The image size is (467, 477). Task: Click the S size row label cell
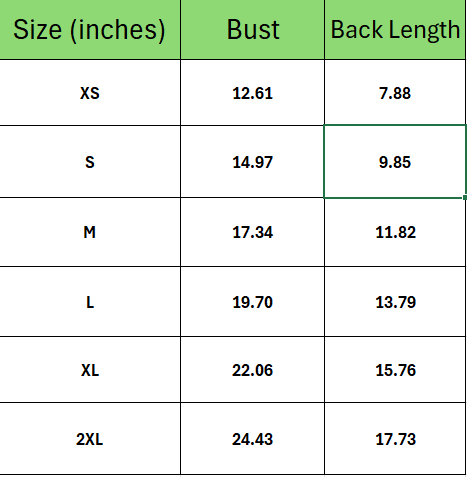[90, 162]
